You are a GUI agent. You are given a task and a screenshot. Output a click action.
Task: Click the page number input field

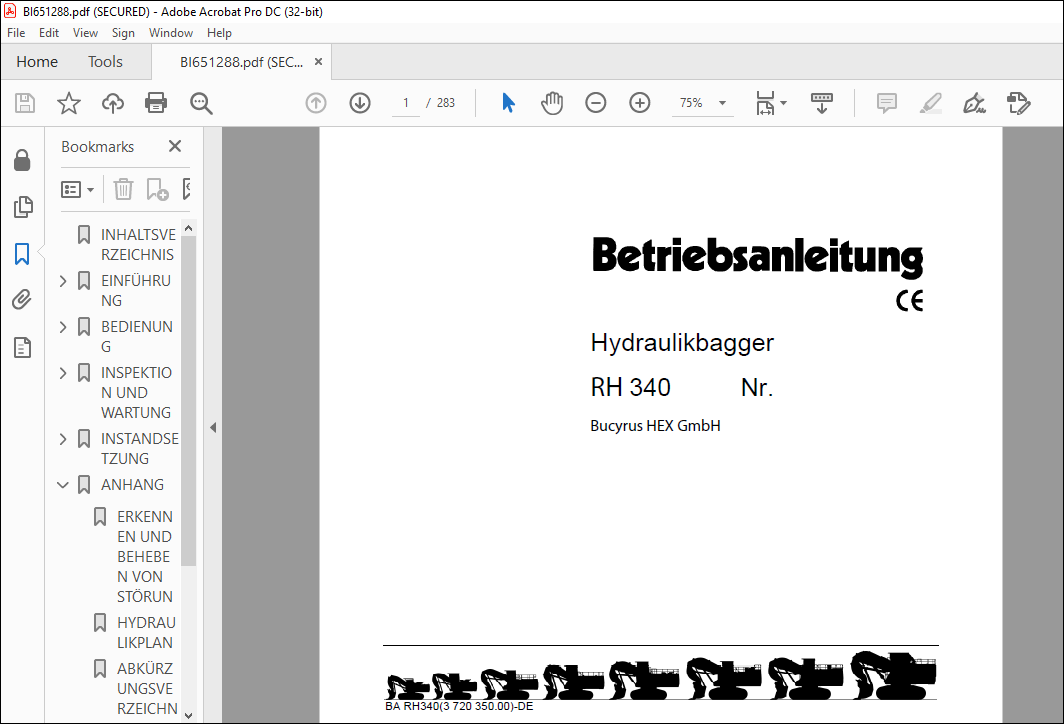pyautogui.click(x=406, y=103)
